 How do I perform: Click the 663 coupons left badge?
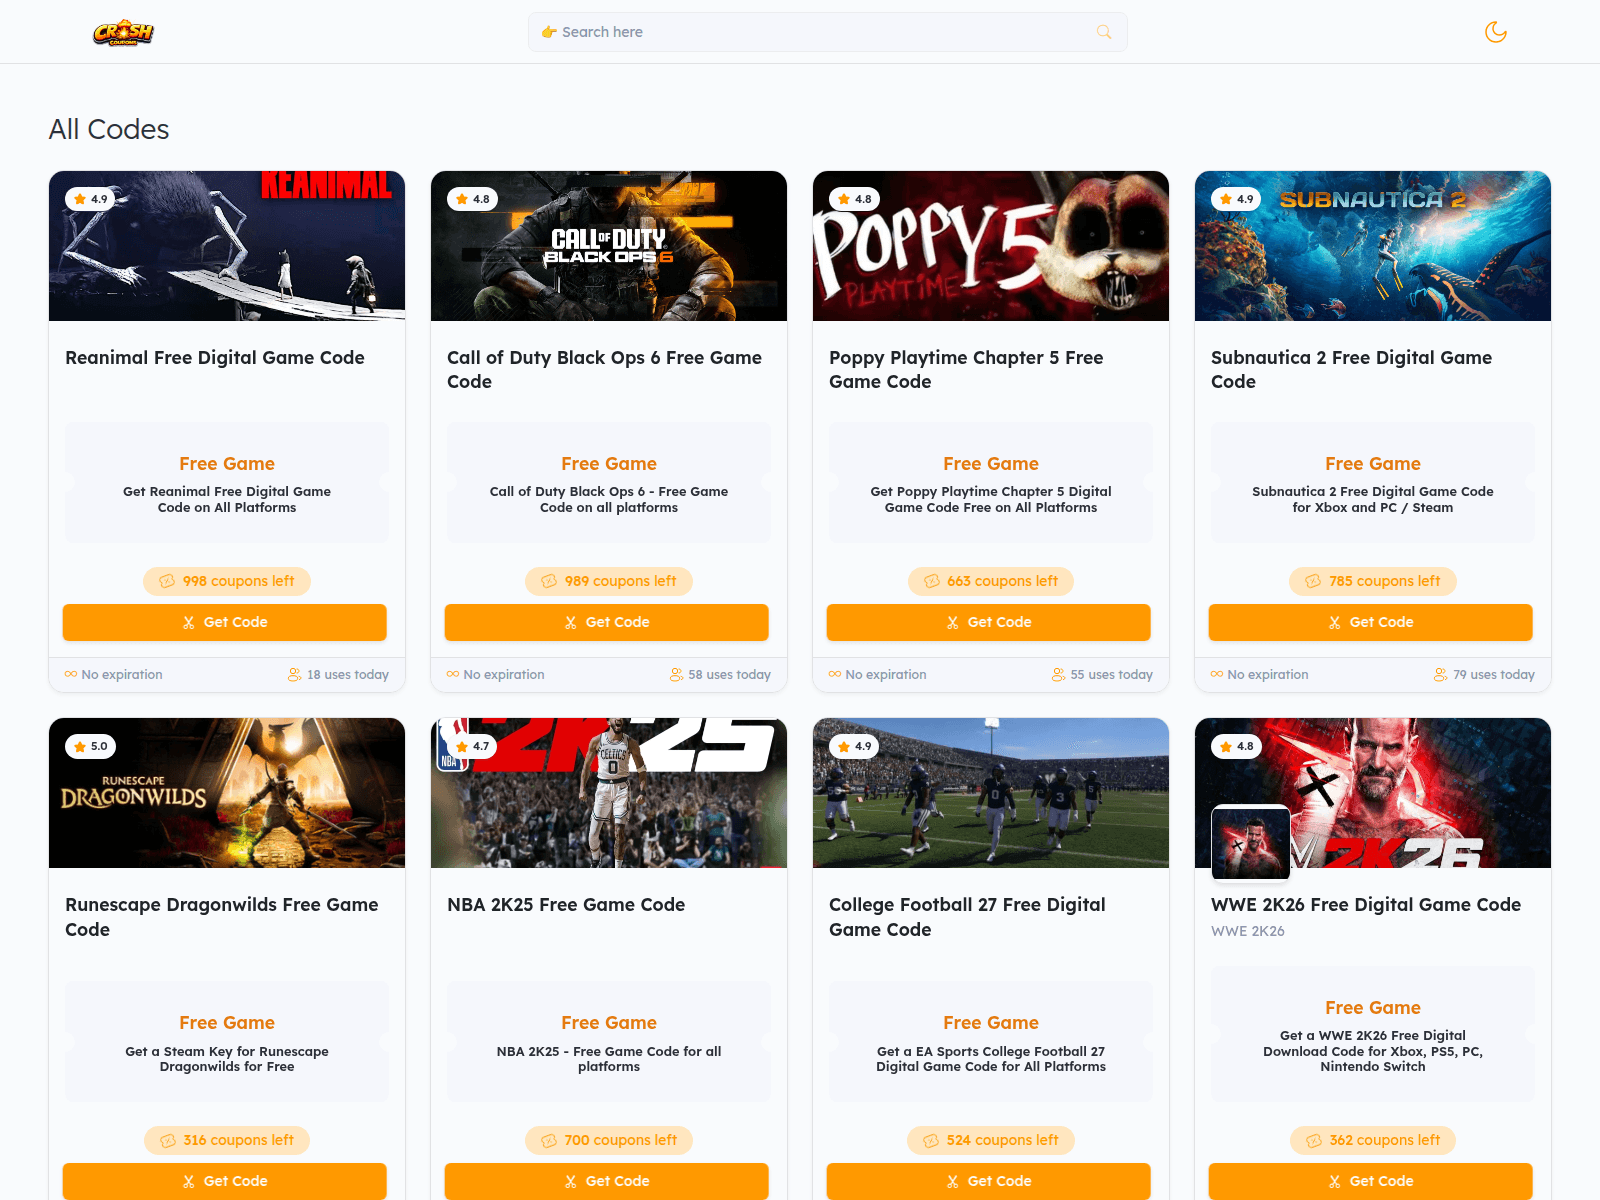pos(991,581)
